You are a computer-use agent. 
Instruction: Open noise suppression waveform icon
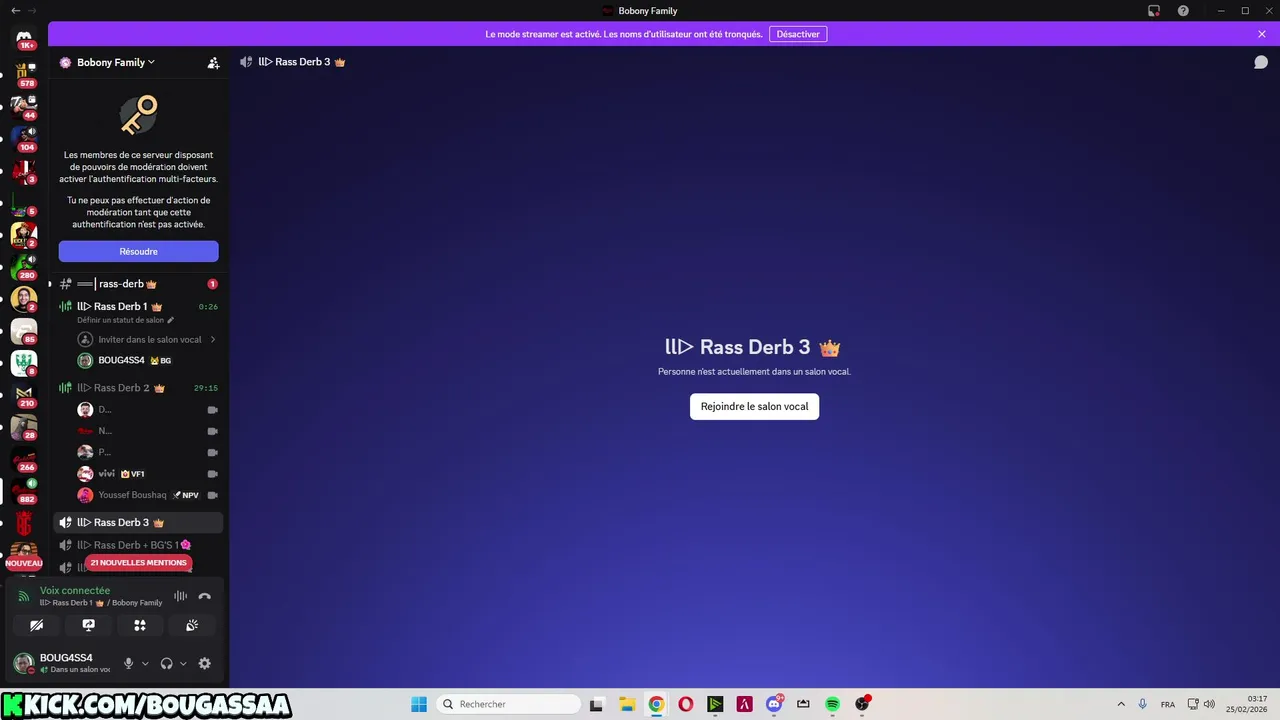click(181, 596)
